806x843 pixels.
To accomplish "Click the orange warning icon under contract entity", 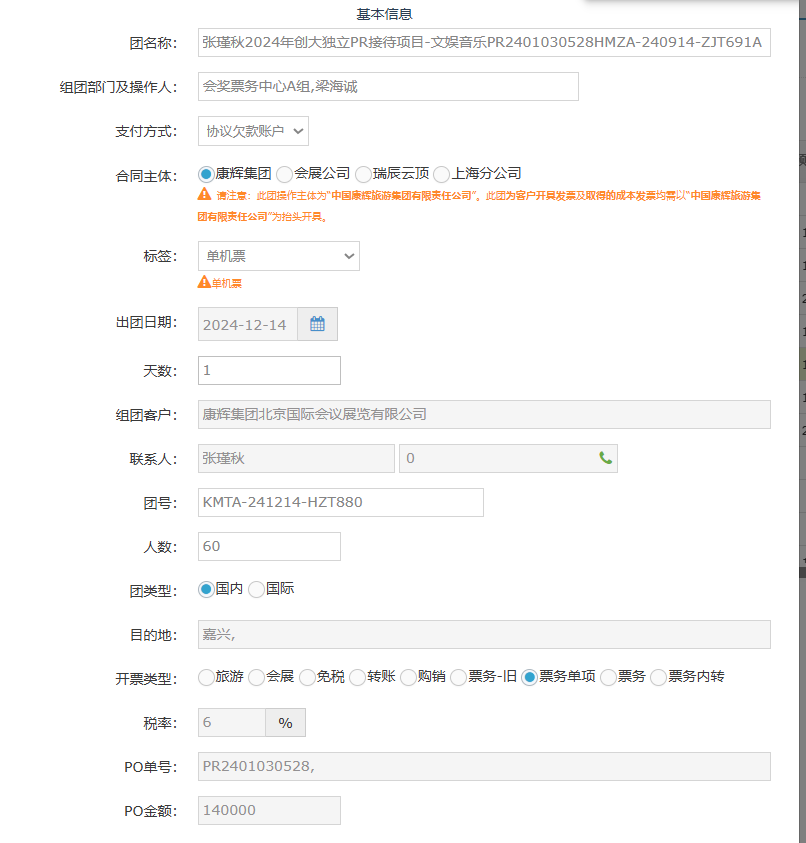I will pos(204,196).
